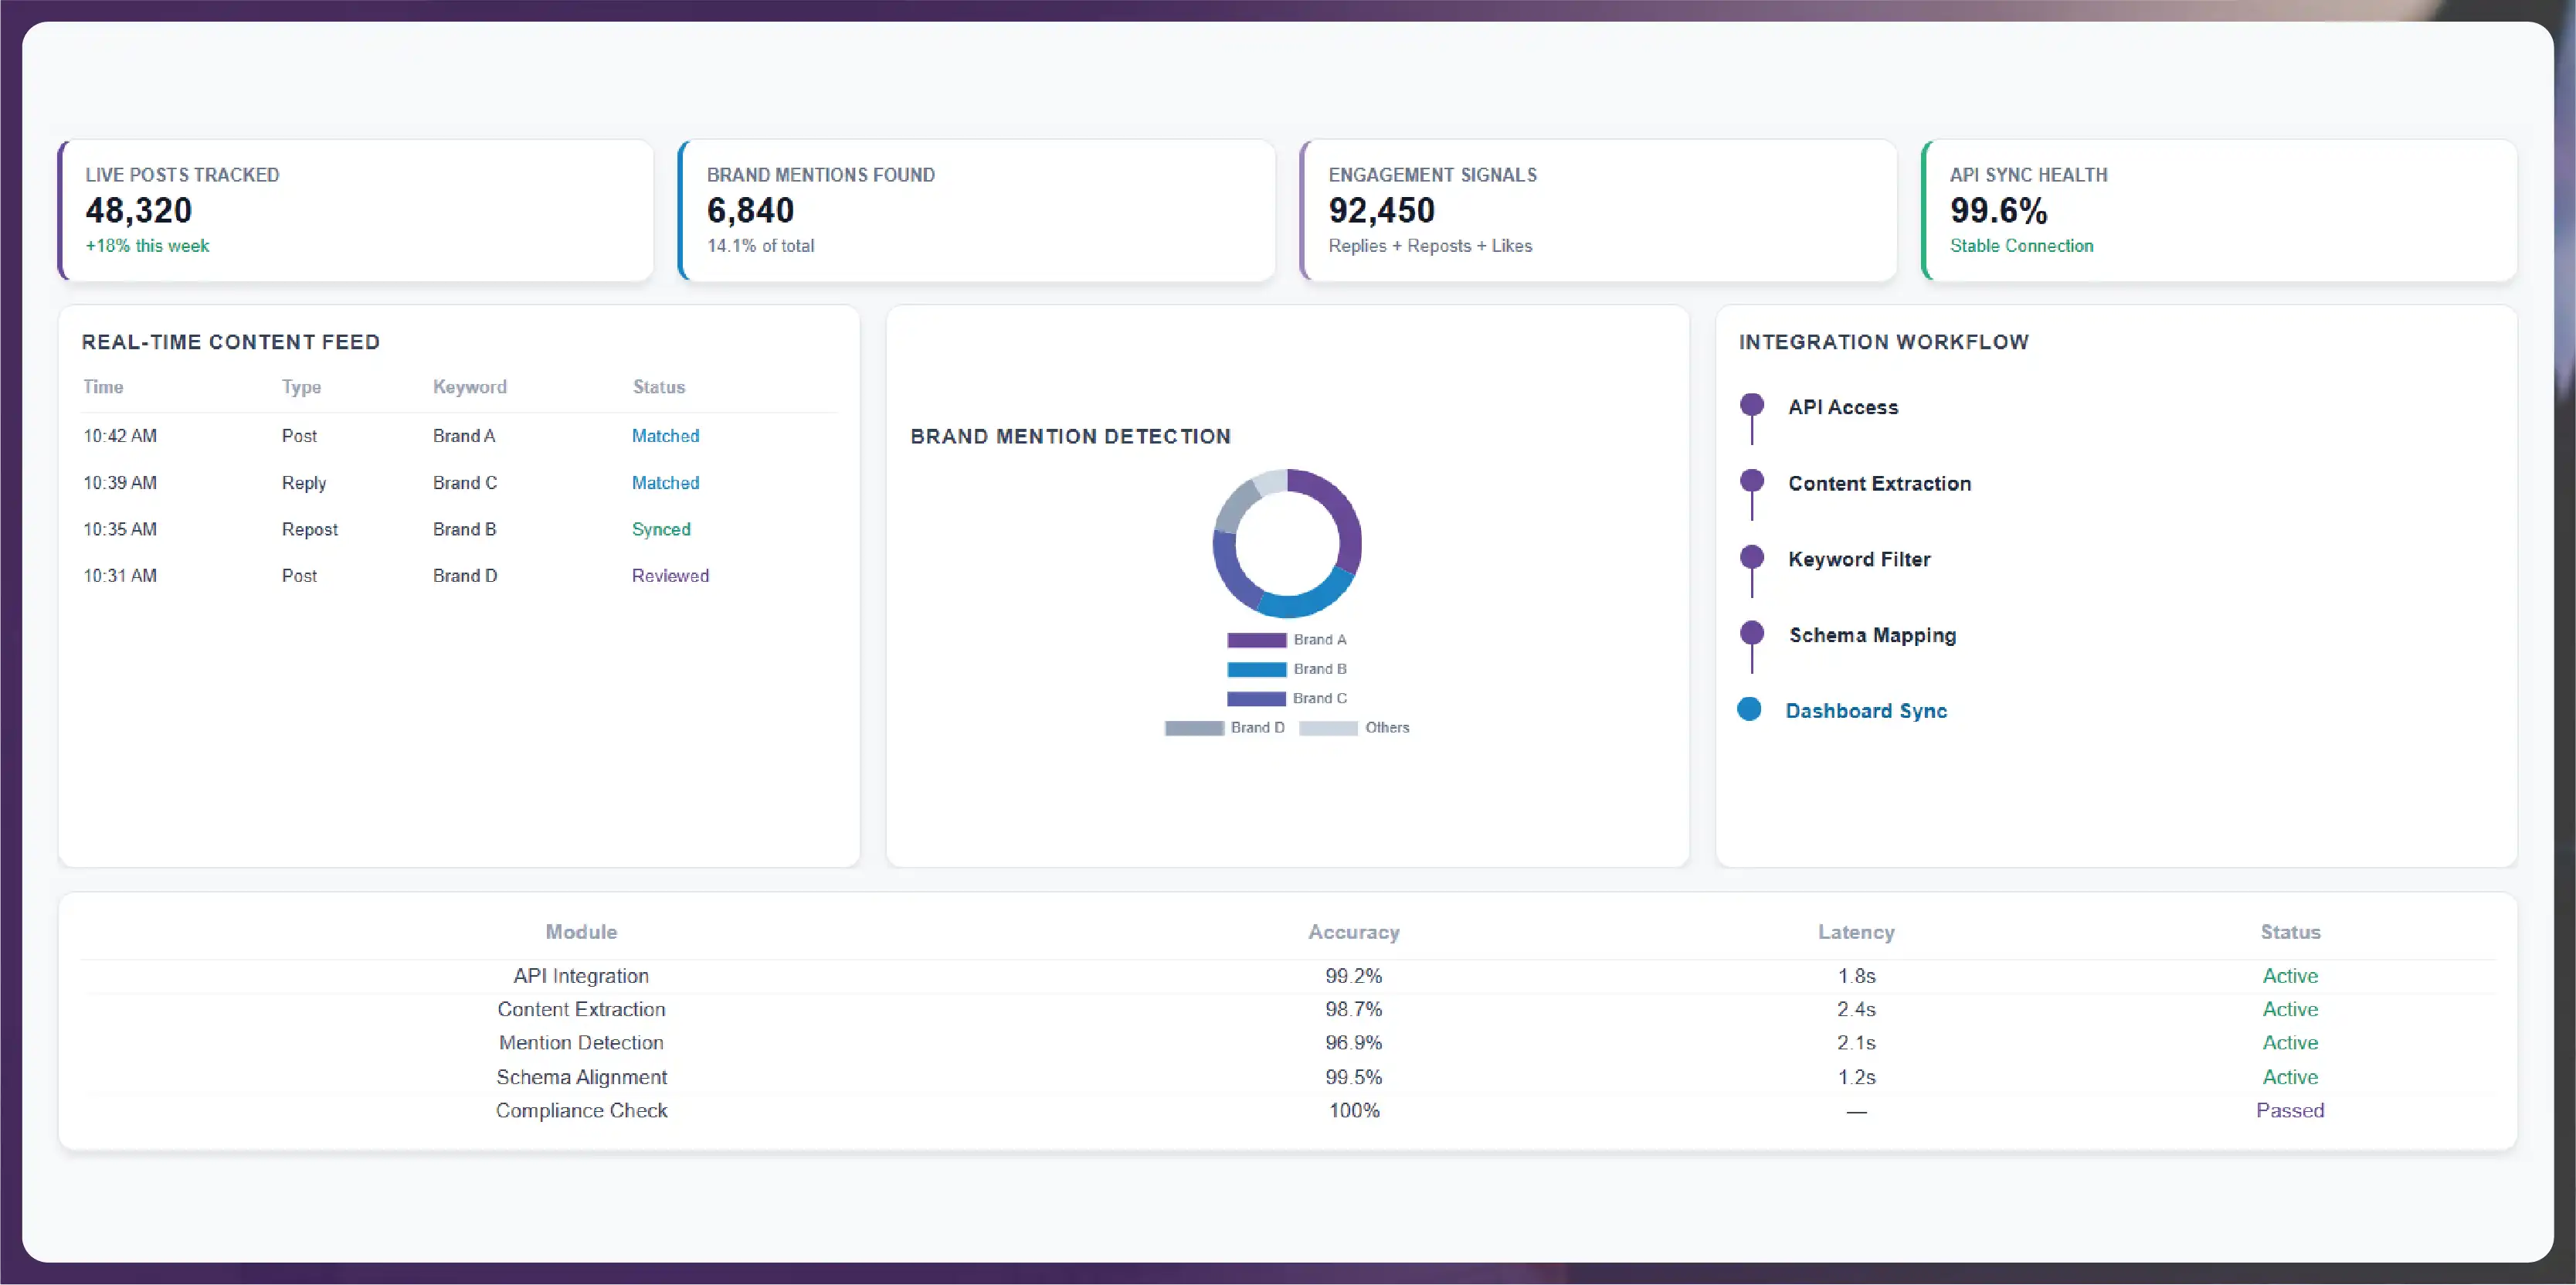Screen dimensions: 2576x1285
Task: Click the 2.4s latency value
Action: point(1856,1010)
